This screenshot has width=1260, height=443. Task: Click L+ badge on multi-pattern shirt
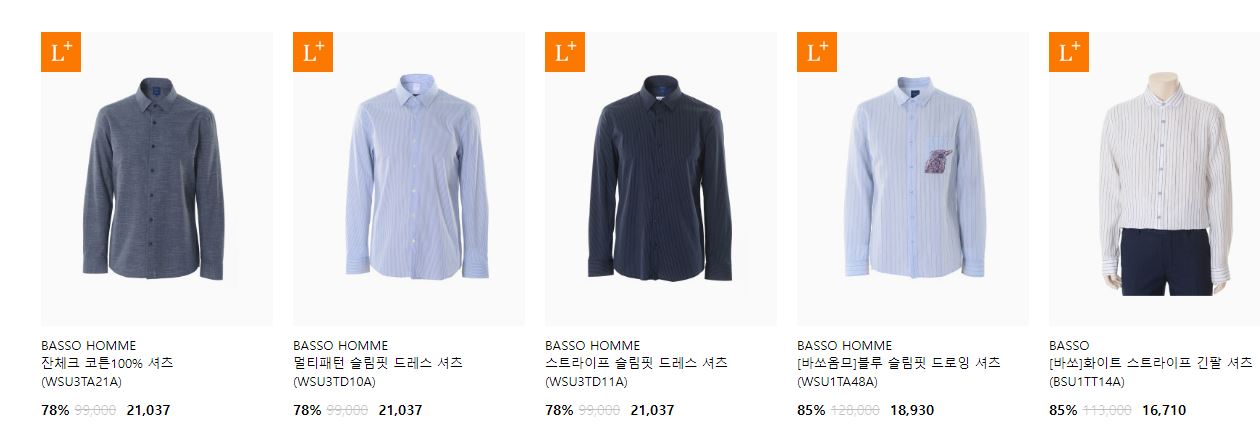click(x=313, y=53)
